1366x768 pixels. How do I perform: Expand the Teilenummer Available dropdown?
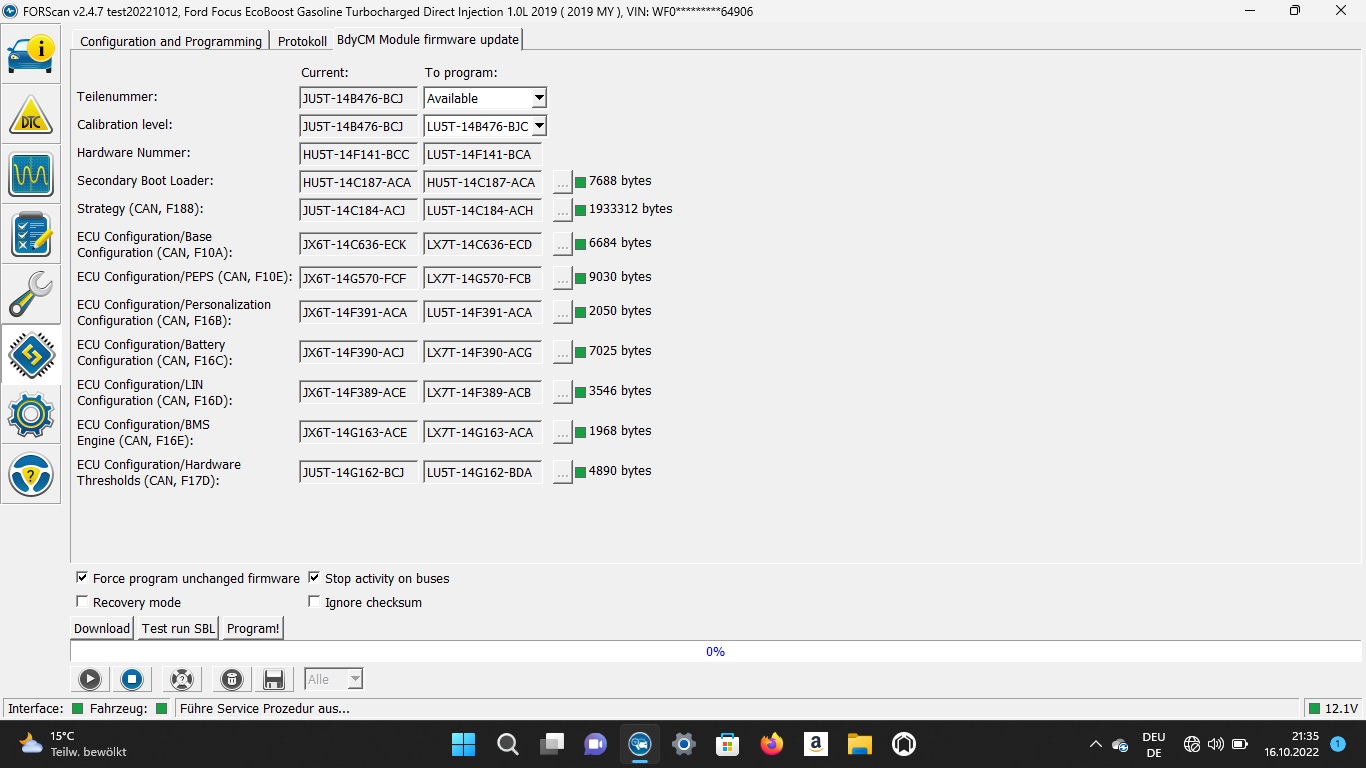538,98
